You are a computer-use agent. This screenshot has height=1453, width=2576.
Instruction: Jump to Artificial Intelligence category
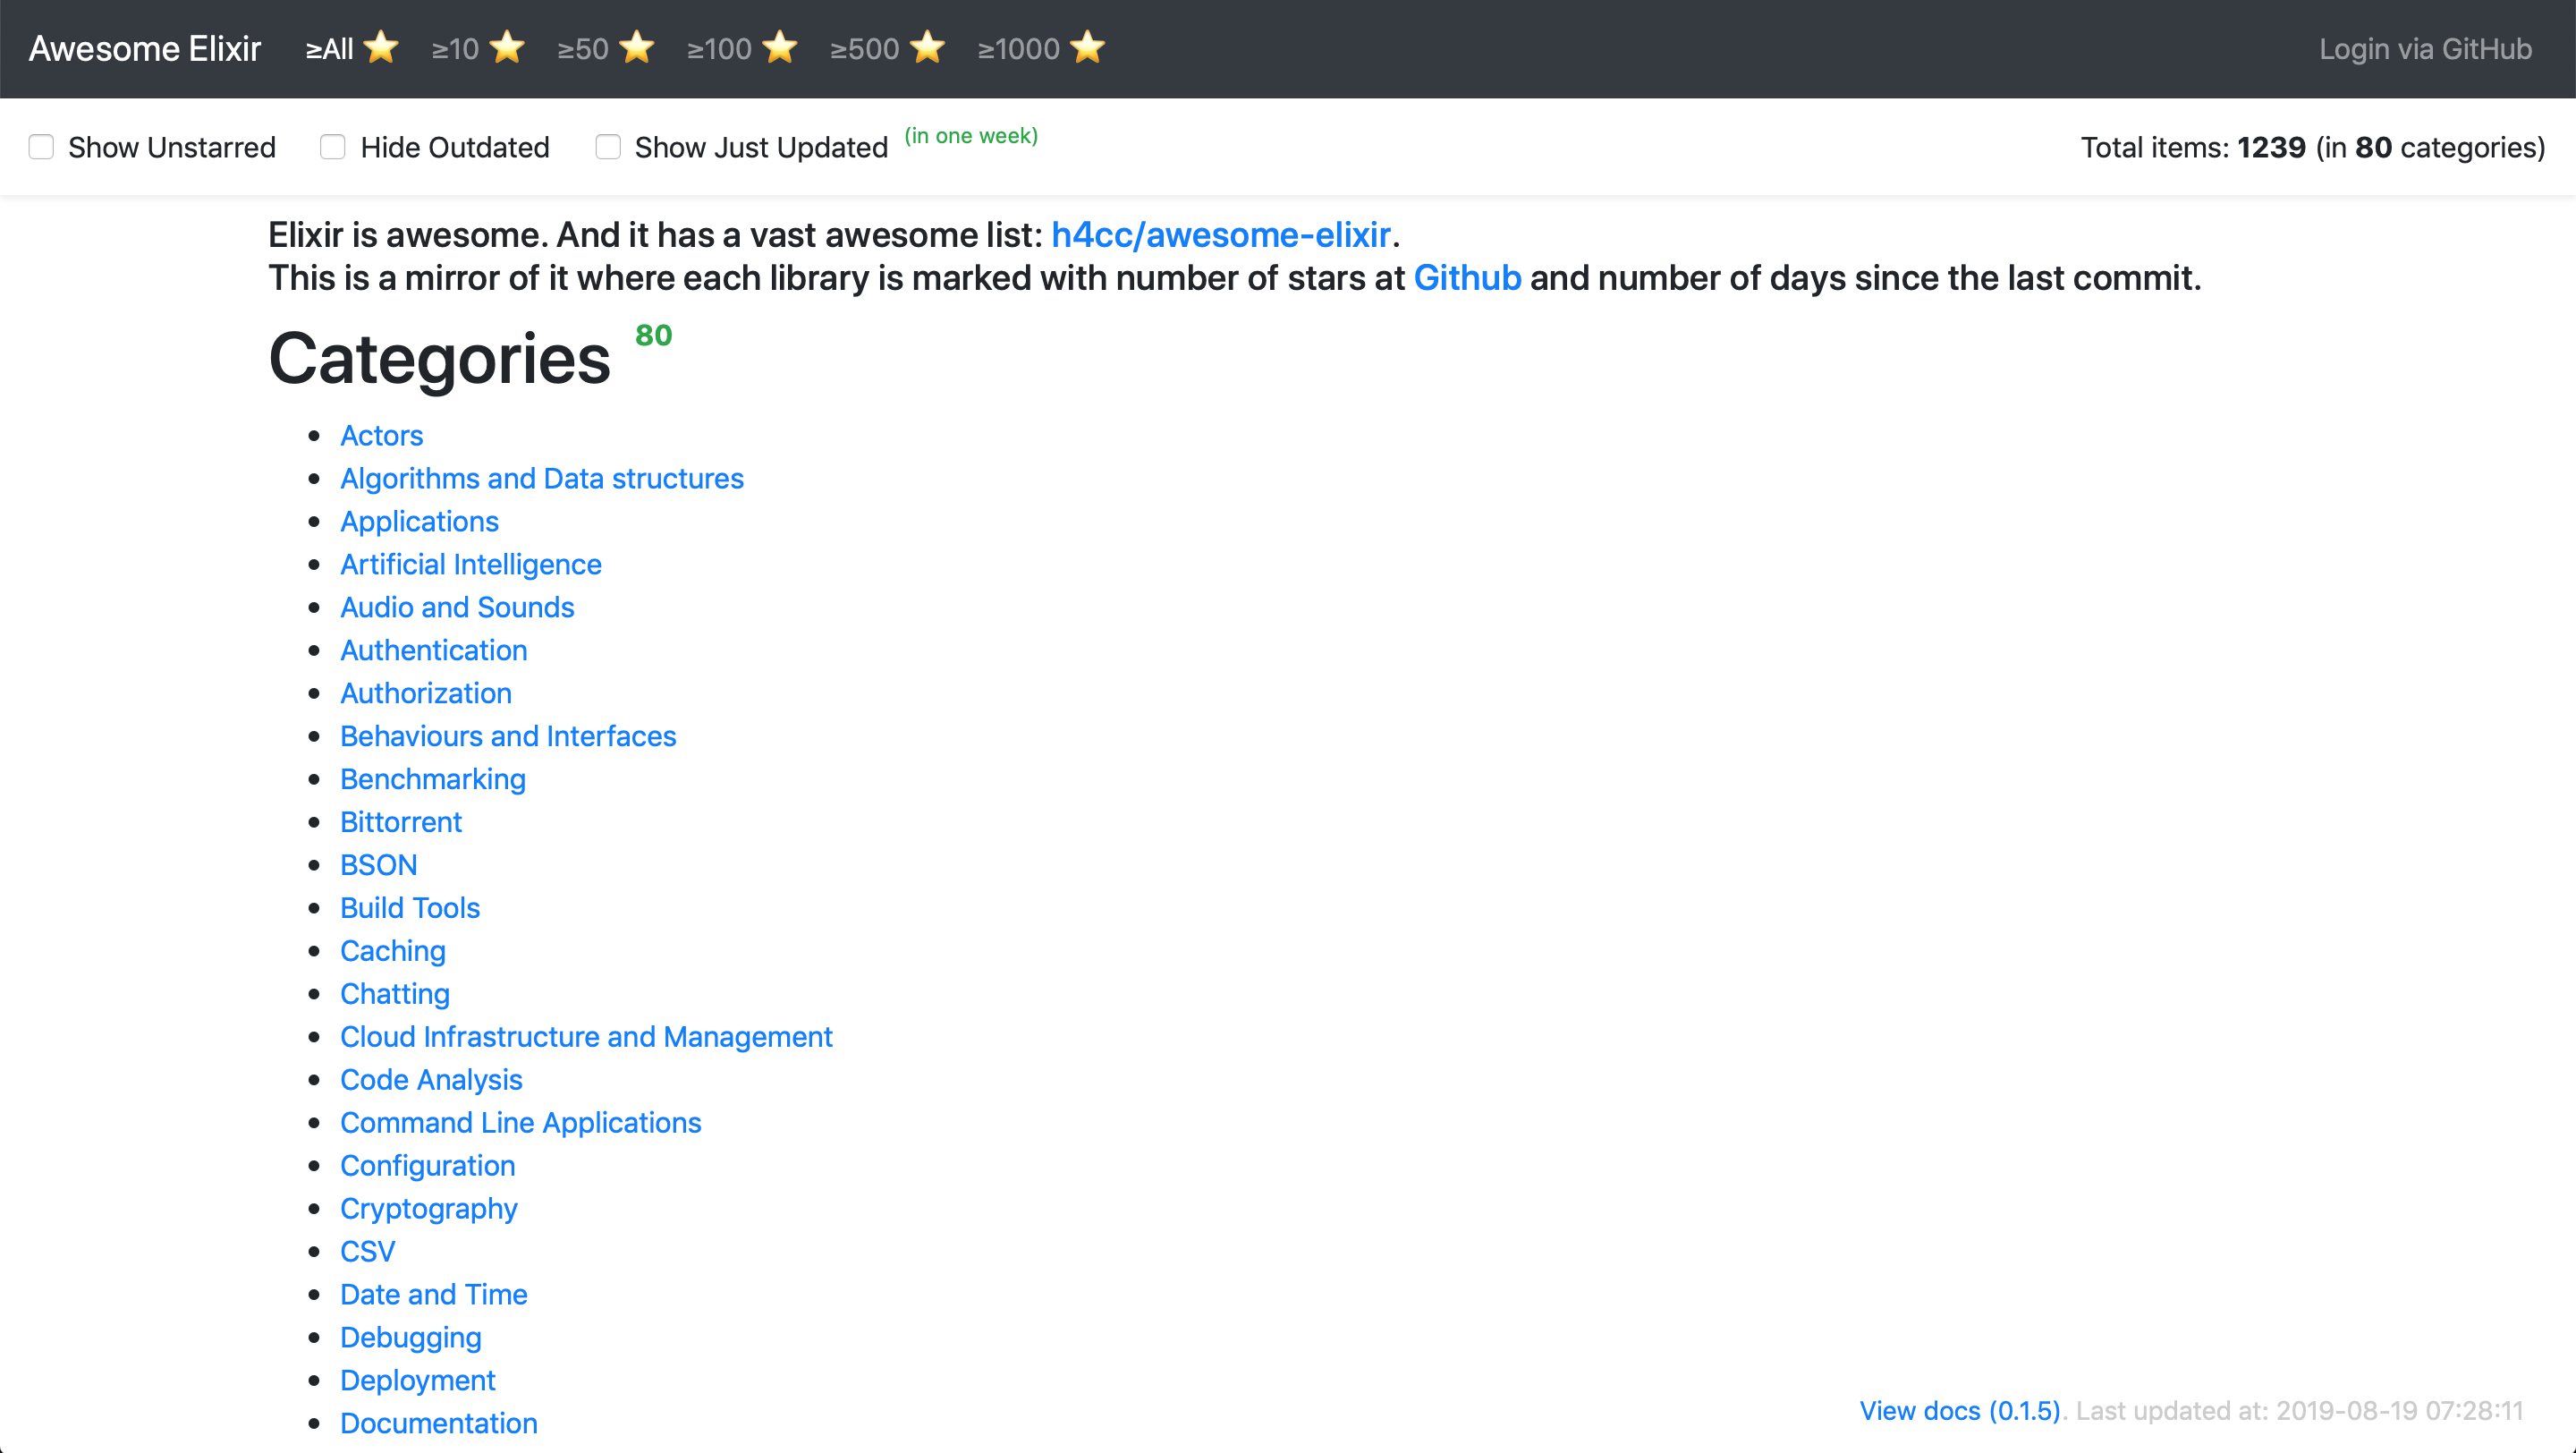pyautogui.click(x=470, y=565)
